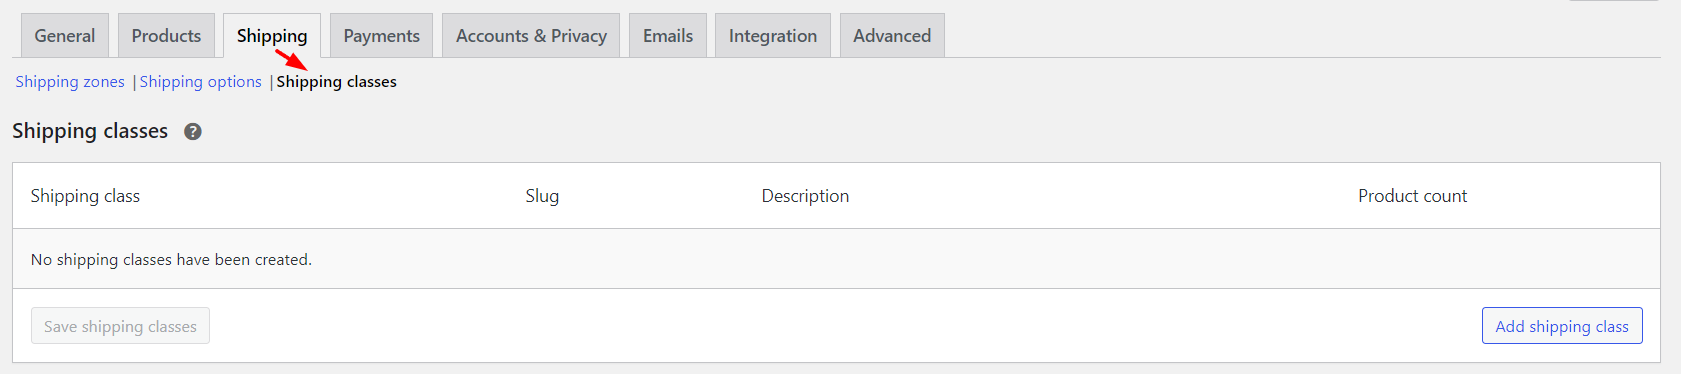Screen dimensions: 1681x374
Task: Open the Shipping options link
Action: [201, 82]
